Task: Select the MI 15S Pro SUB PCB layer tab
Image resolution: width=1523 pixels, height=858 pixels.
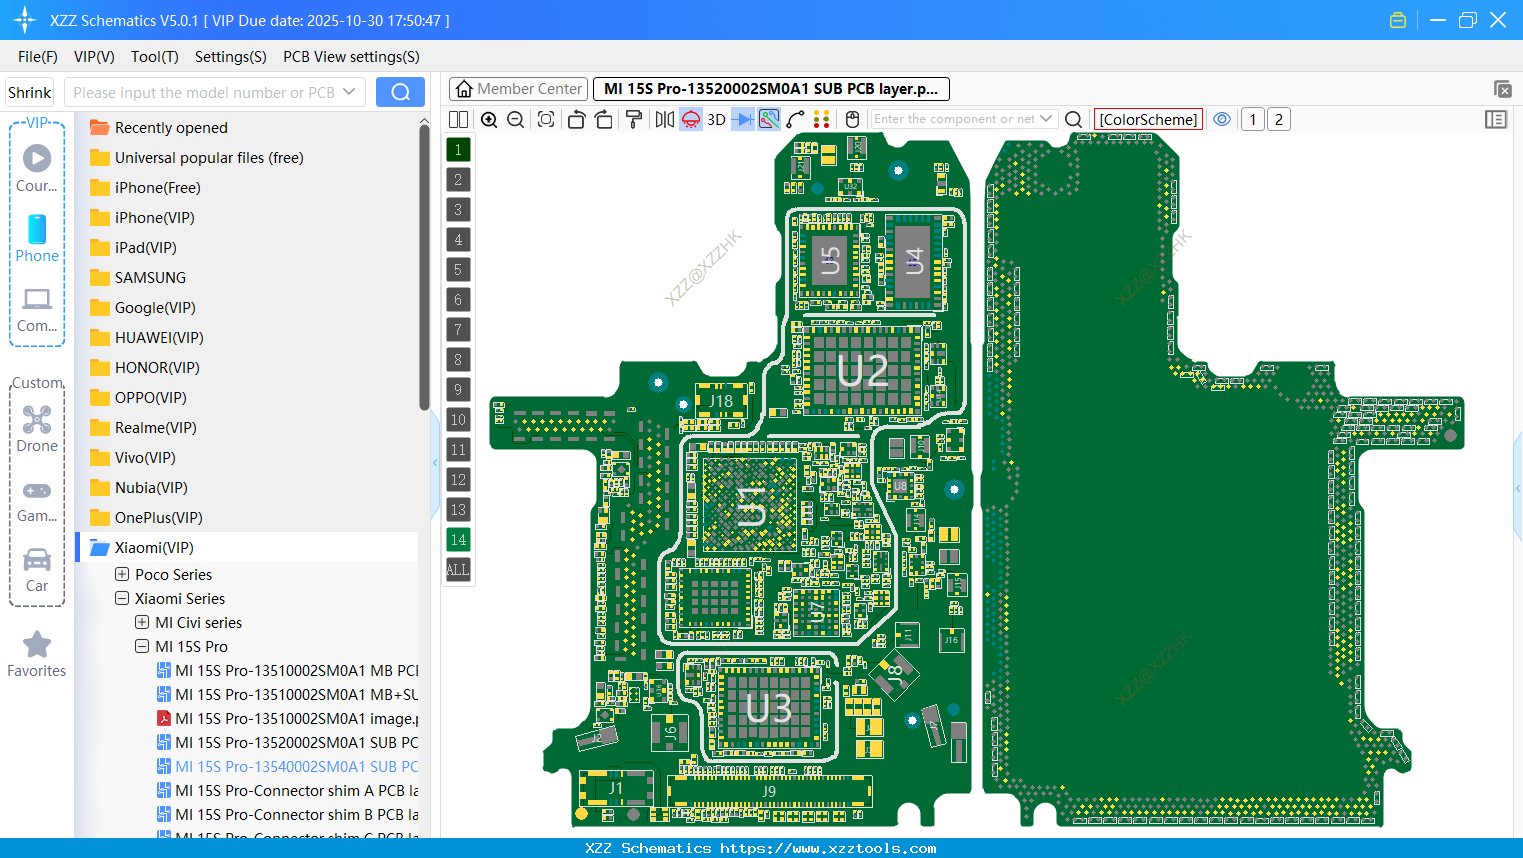Action: coord(771,89)
